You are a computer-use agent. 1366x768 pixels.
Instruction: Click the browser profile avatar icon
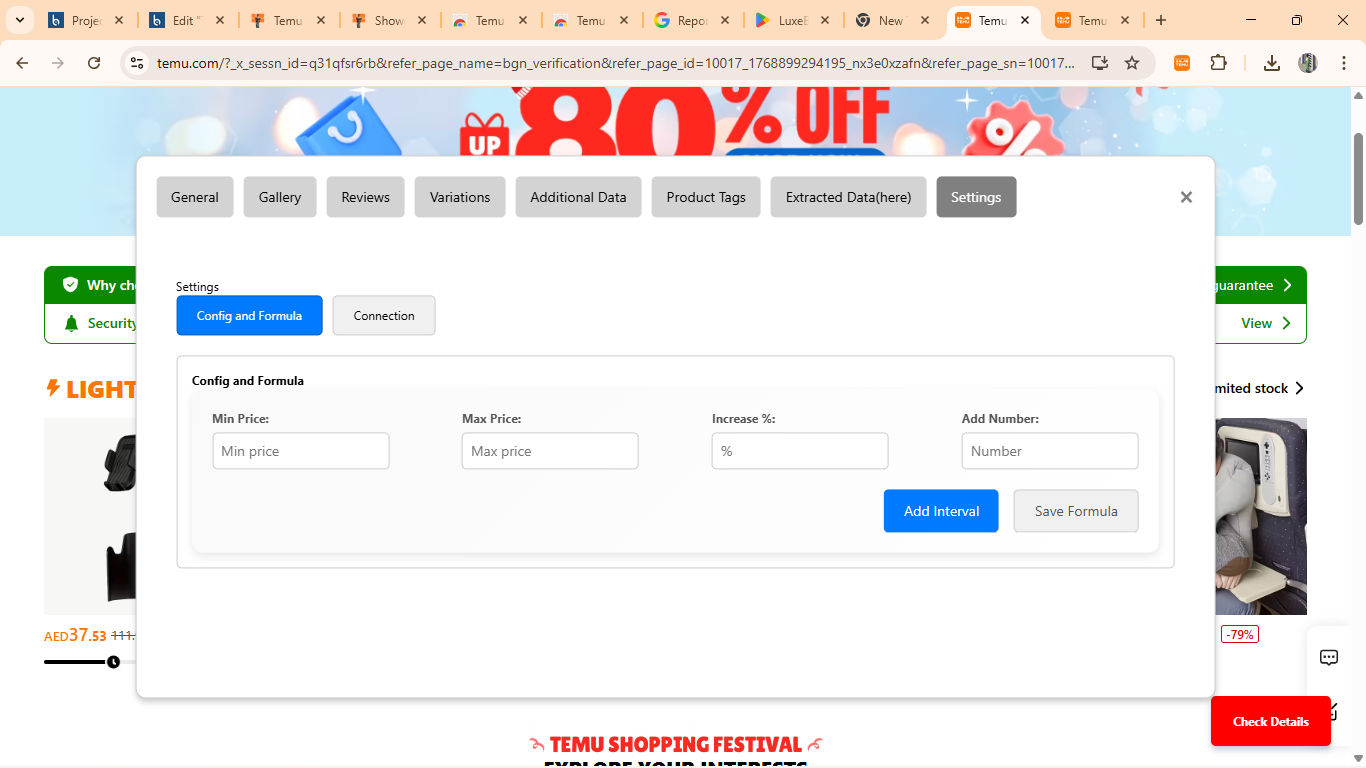coord(1307,62)
